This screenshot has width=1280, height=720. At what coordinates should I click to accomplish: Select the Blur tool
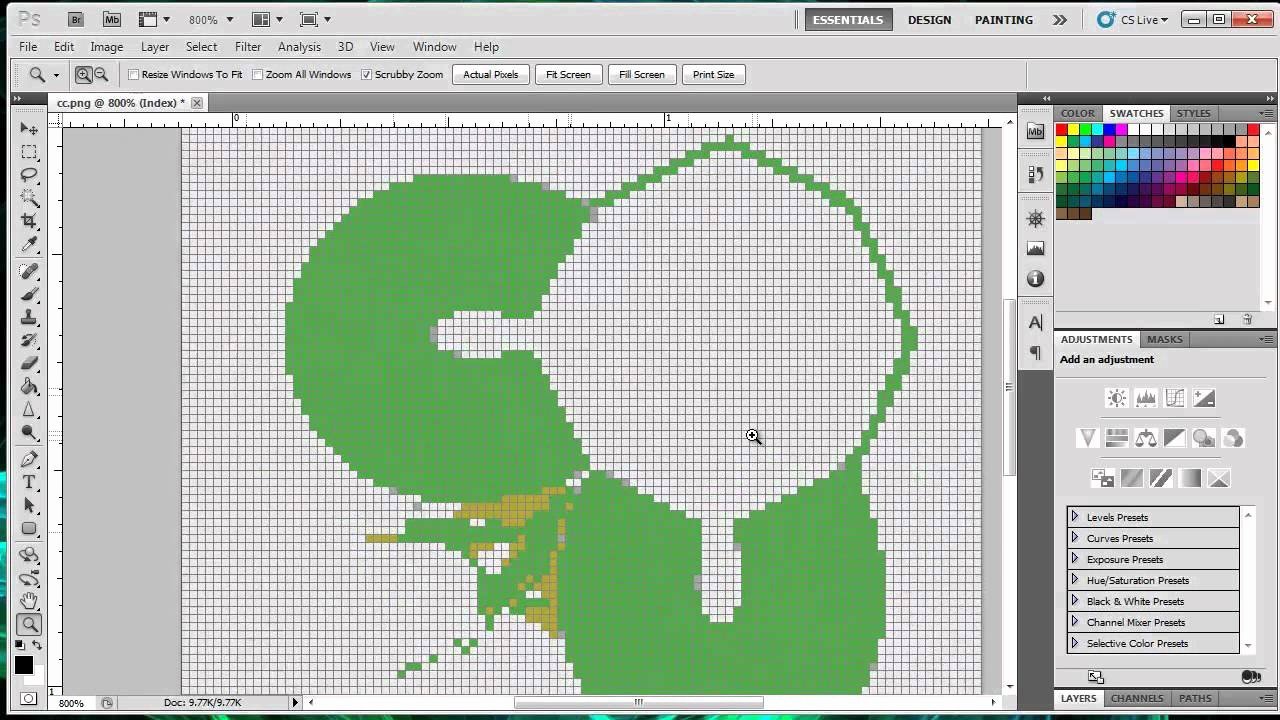pyautogui.click(x=29, y=410)
